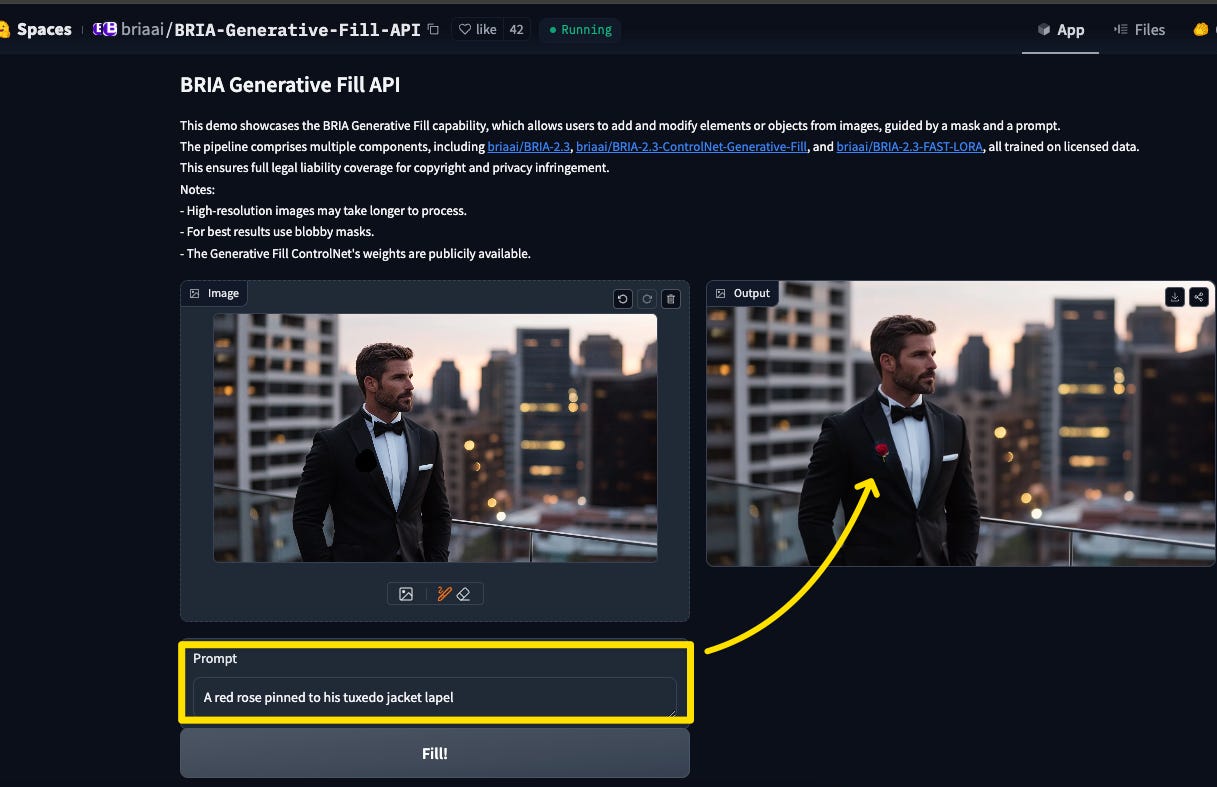Open the briaai/BRIA-2.3 model link
The height and width of the screenshot is (787, 1217).
click(529, 147)
